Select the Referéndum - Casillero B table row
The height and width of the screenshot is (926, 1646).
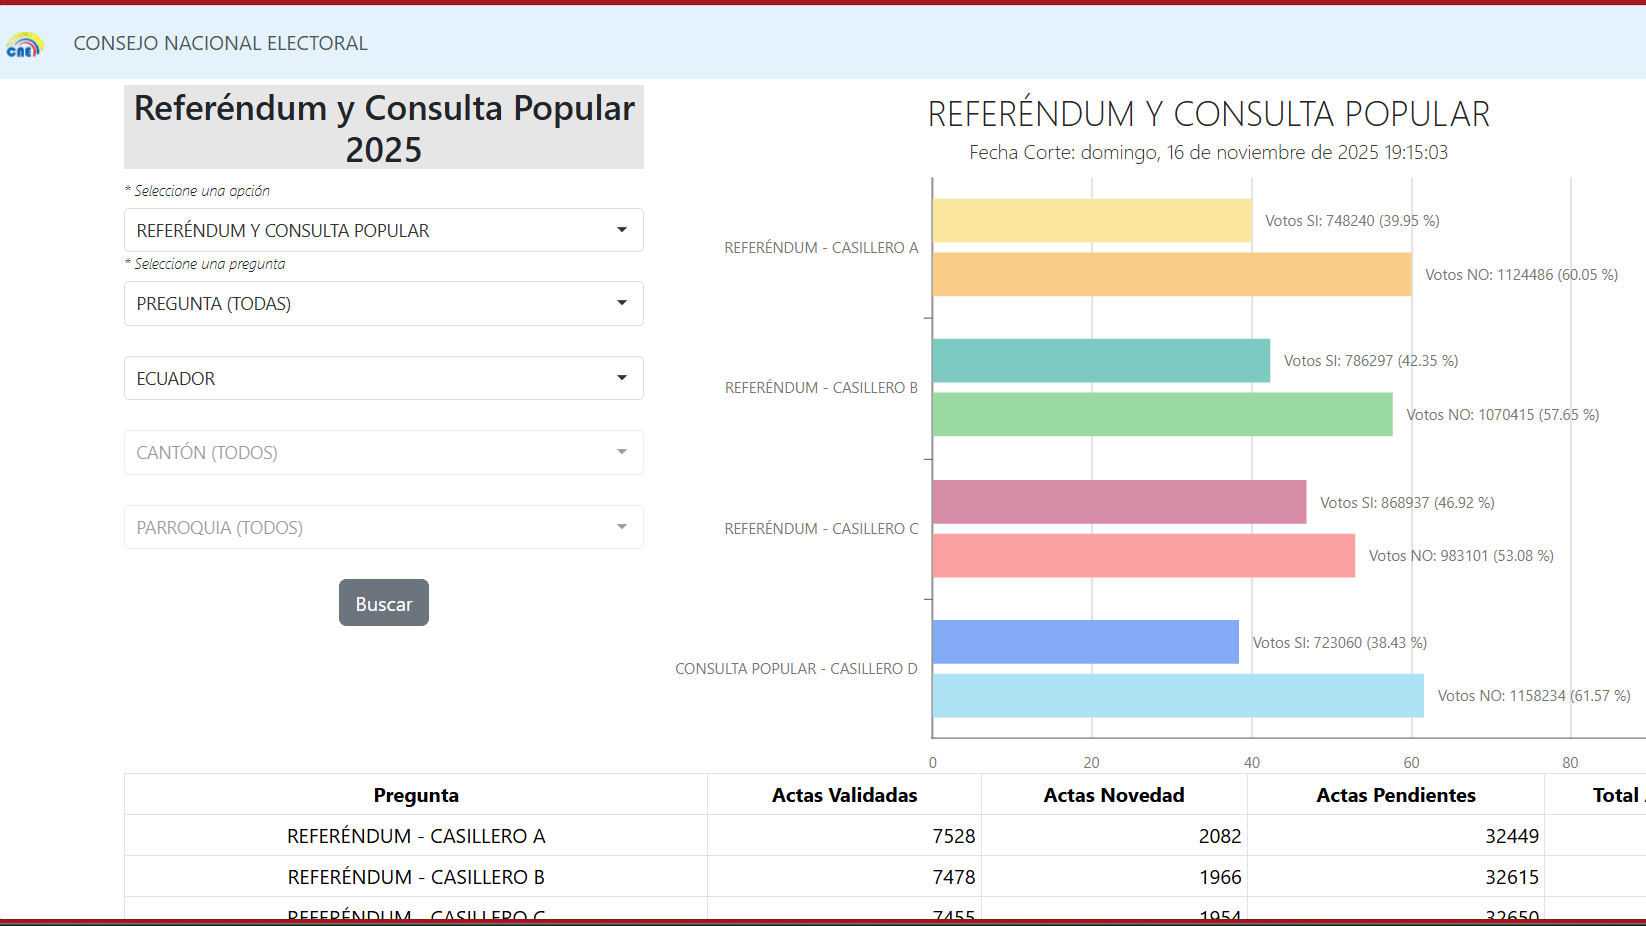point(416,877)
